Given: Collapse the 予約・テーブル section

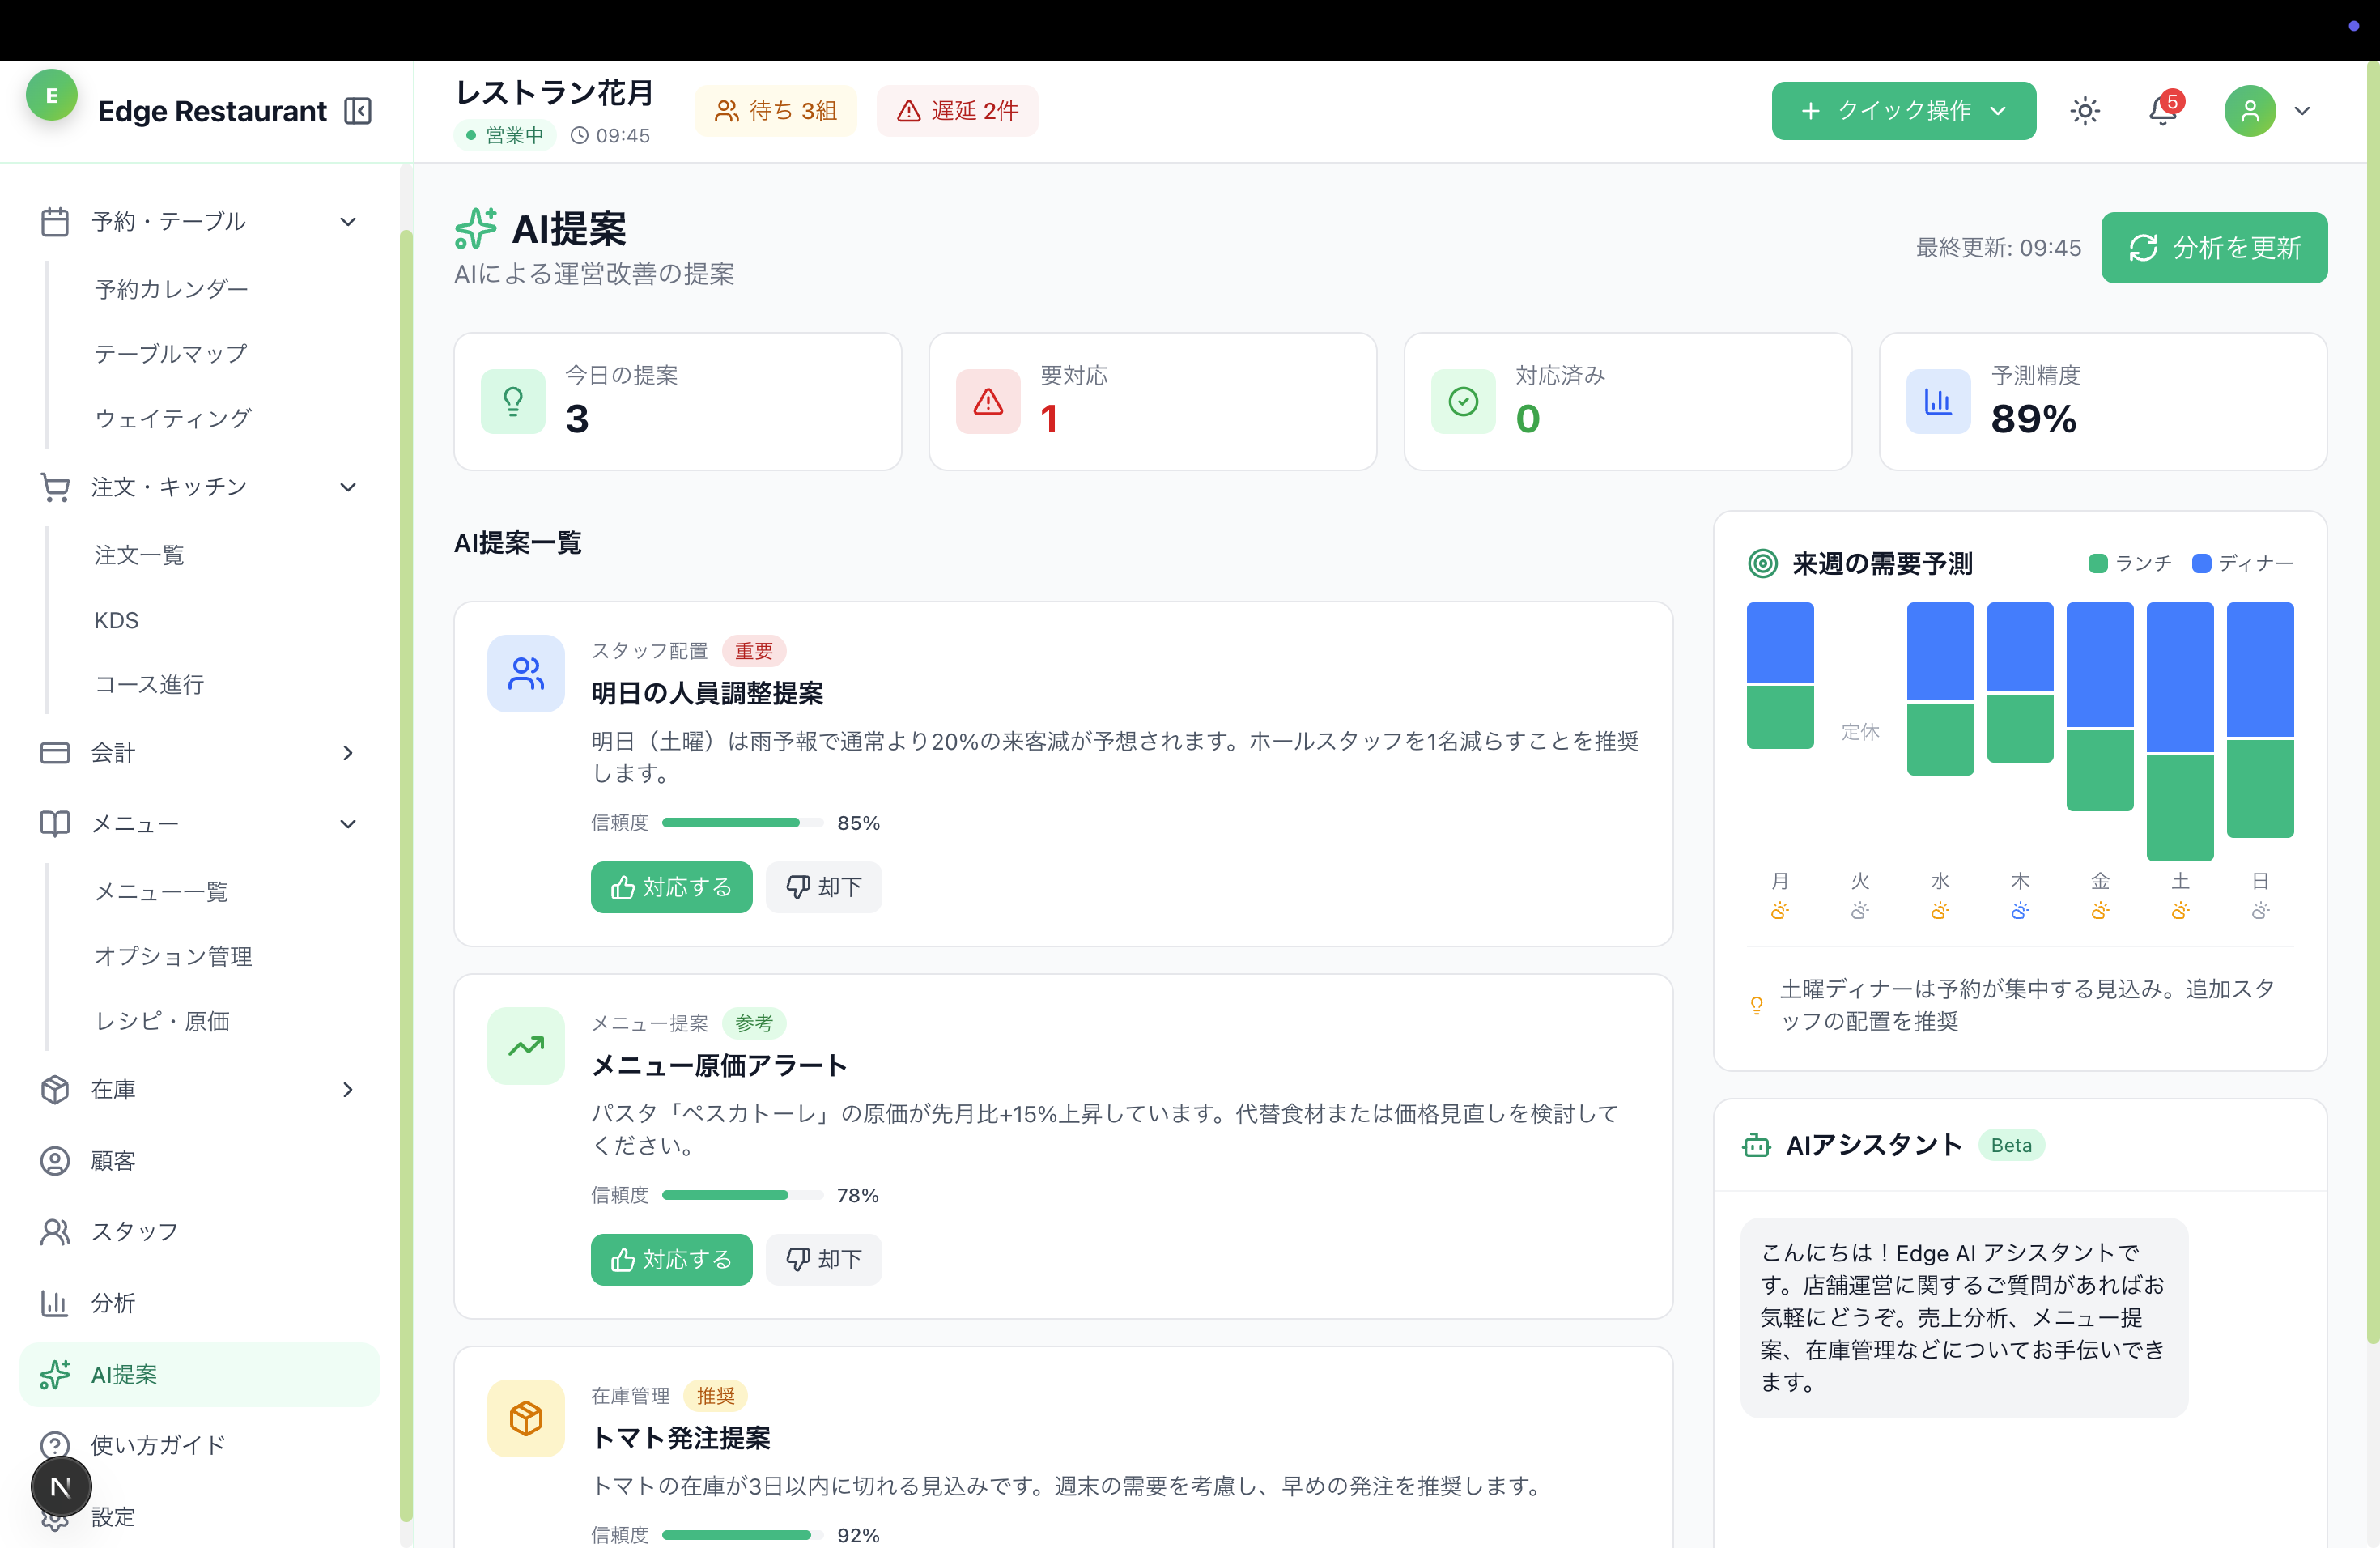Looking at the screenshot, I should tap(347, 222).
